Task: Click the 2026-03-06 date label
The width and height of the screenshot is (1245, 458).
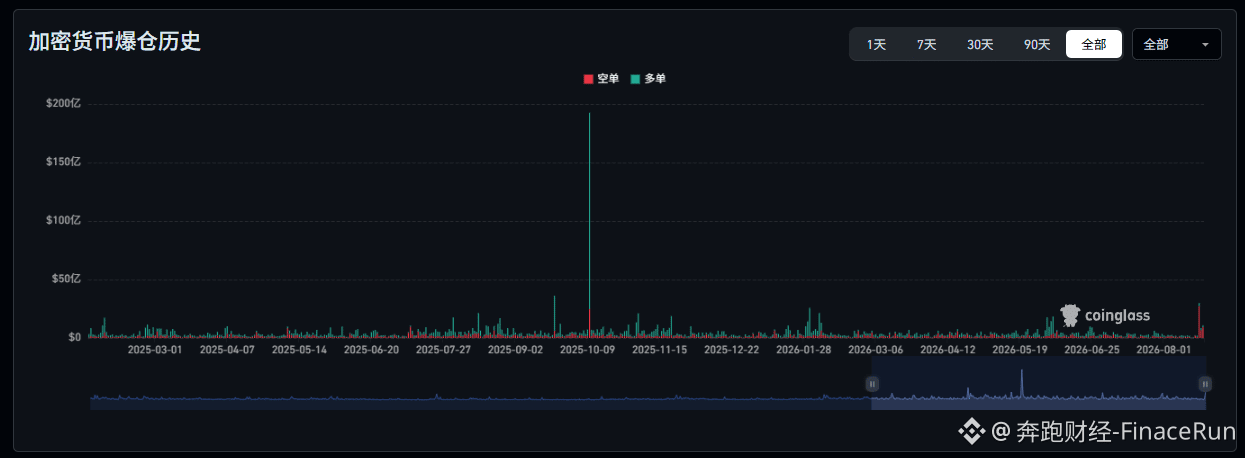Action: click(x=875, y=350)
